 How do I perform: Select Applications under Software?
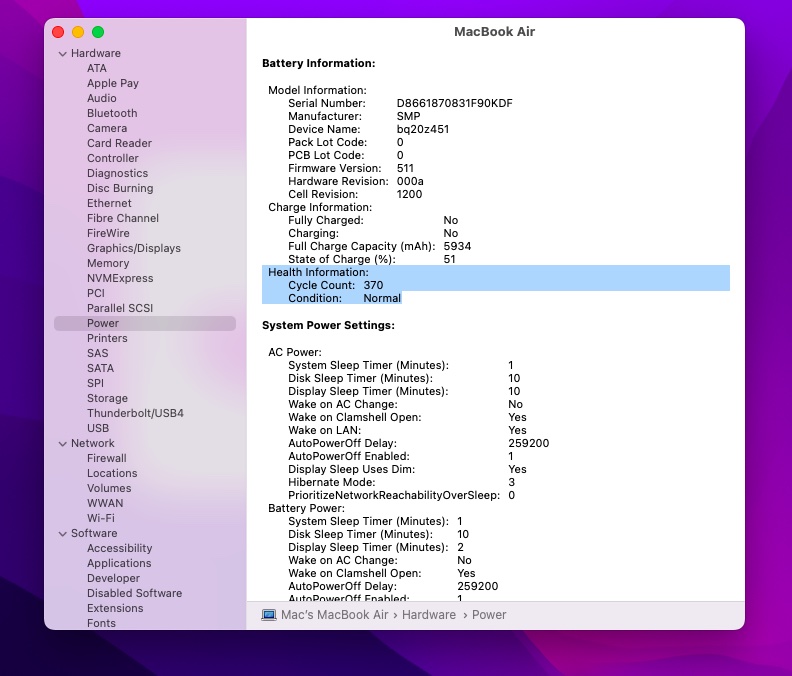tap(119, 563)
